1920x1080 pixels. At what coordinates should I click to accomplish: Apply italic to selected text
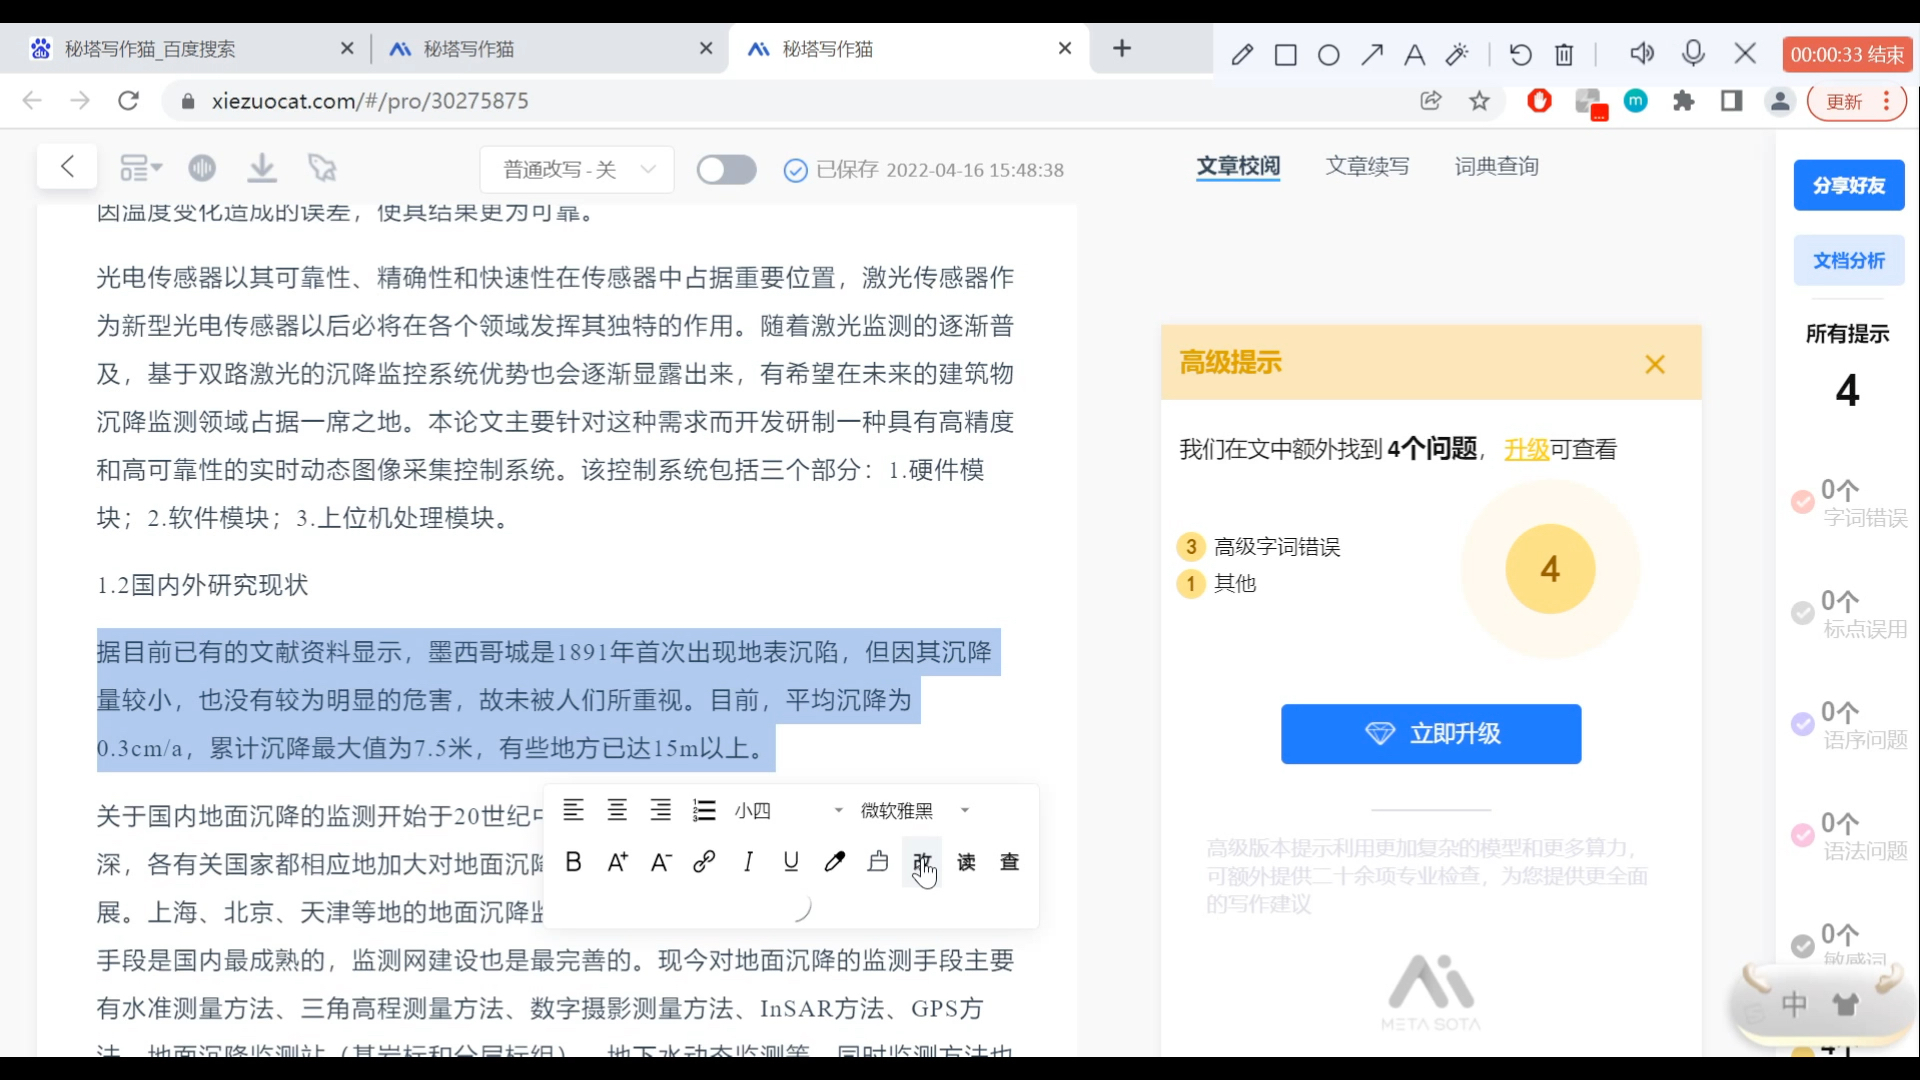point(748,862)
